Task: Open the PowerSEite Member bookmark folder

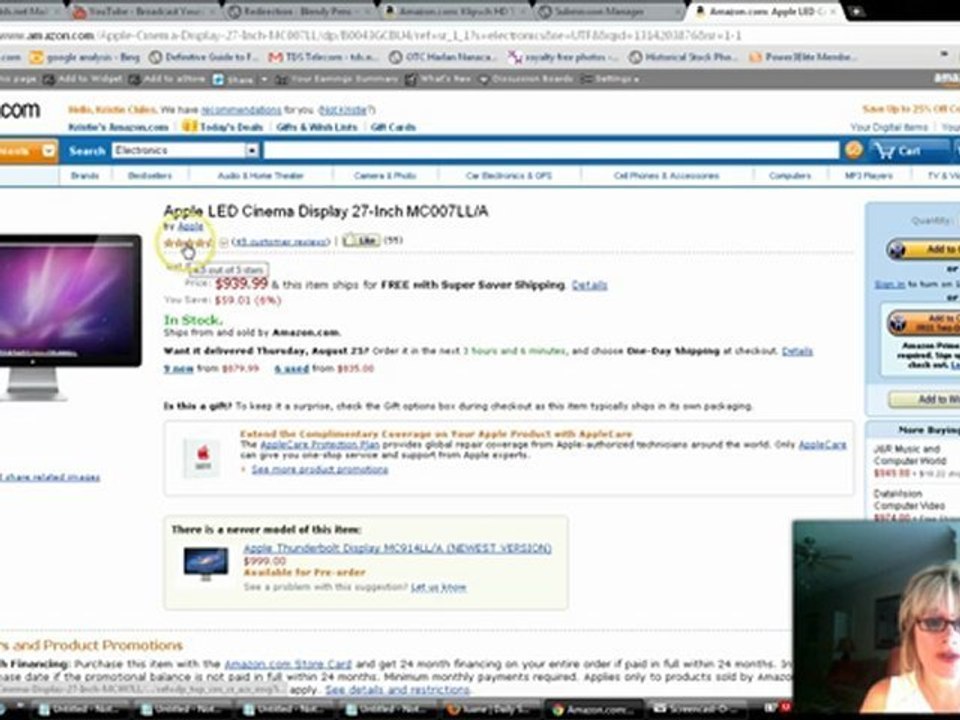Action: click(803, 57)
